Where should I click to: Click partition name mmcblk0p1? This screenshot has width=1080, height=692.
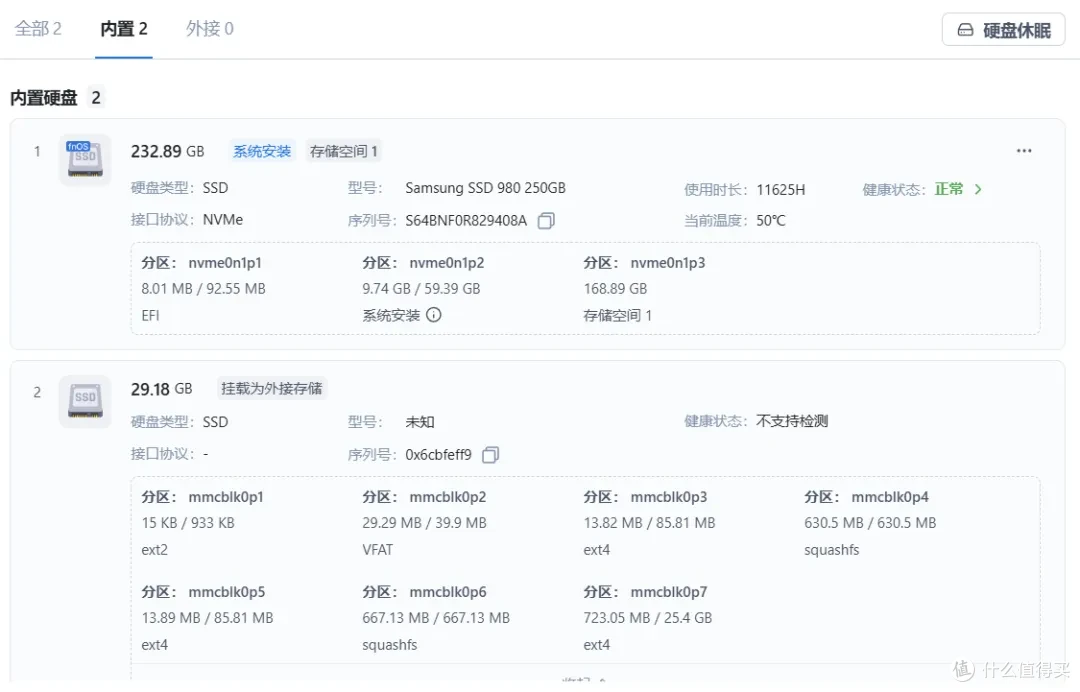click(x=226, y=497)
